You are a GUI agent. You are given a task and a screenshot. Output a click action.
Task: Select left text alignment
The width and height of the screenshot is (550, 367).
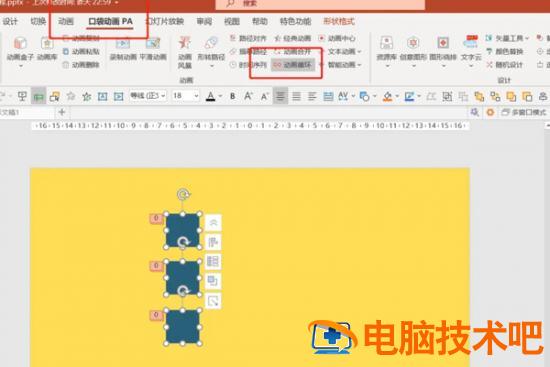(x=312, y=96)
